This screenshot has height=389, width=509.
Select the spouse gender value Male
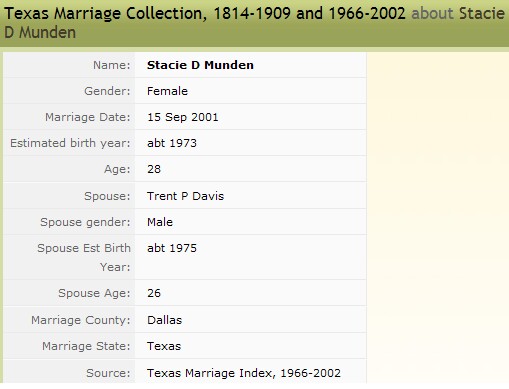point(160,222)
